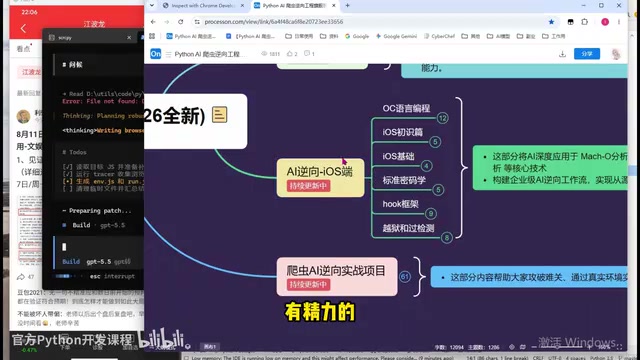Click the OC语言编程 topic text
This screenshot has width=640, height=360.
(406, 108)
